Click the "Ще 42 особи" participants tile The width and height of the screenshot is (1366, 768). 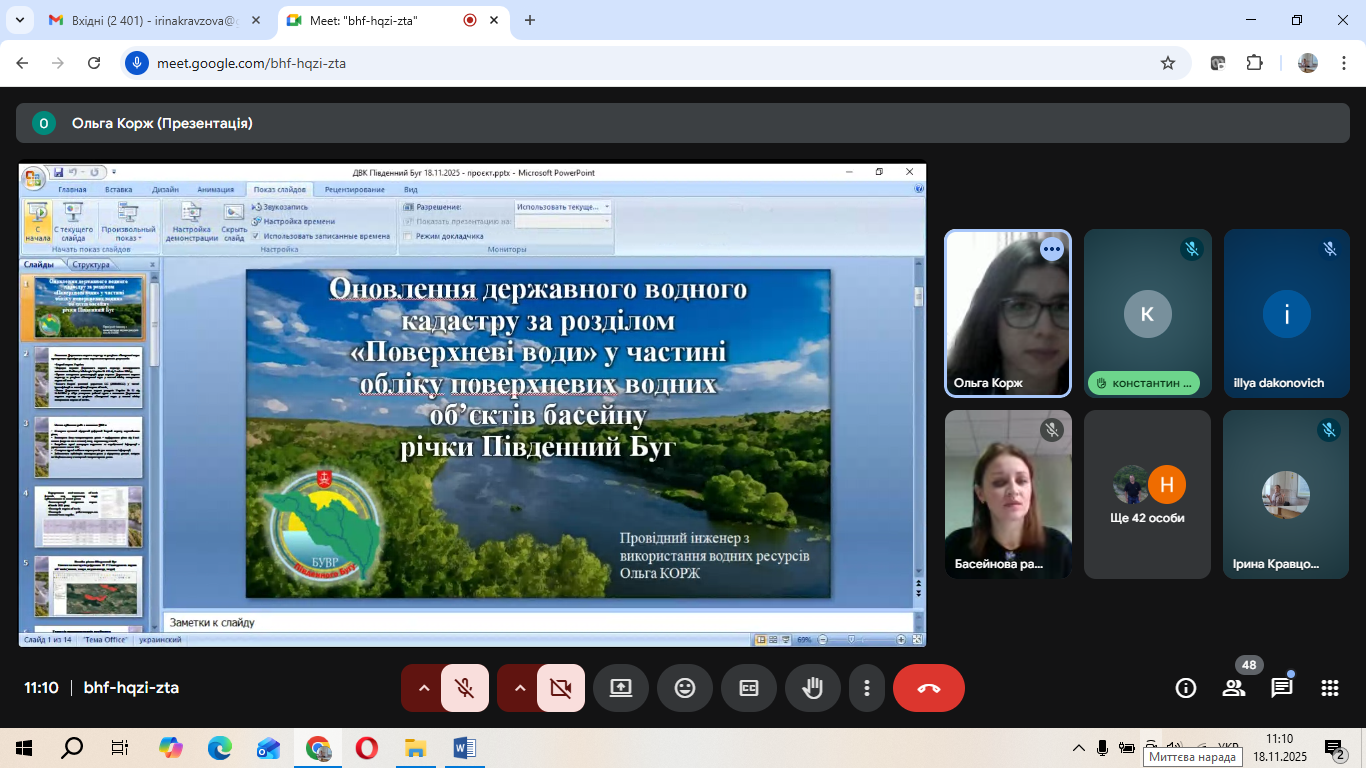pos(1147,495)
